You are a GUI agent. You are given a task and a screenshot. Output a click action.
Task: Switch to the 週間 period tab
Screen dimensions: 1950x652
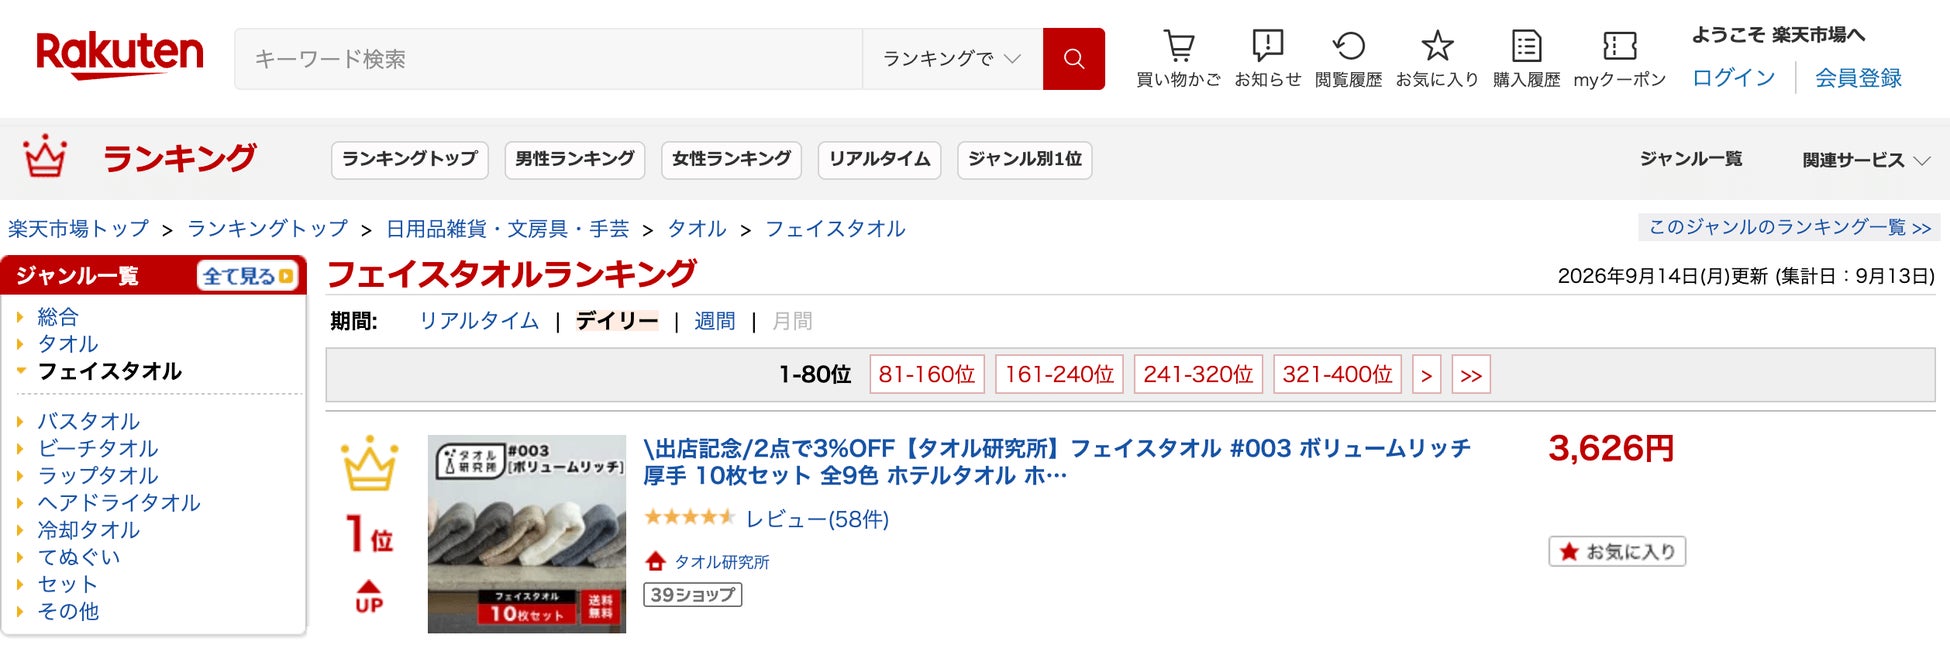[x=714, y=321]
